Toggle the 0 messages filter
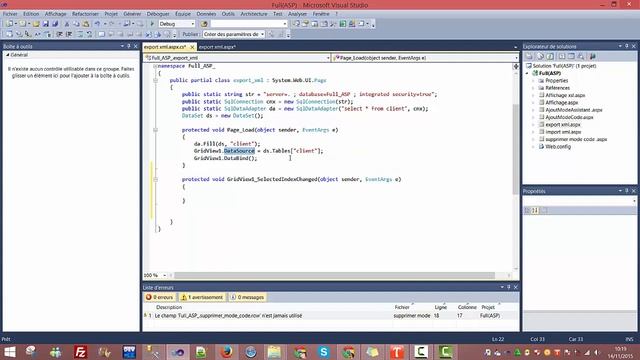This screenshot has width=640, height=360. click(x=247, y=297)
